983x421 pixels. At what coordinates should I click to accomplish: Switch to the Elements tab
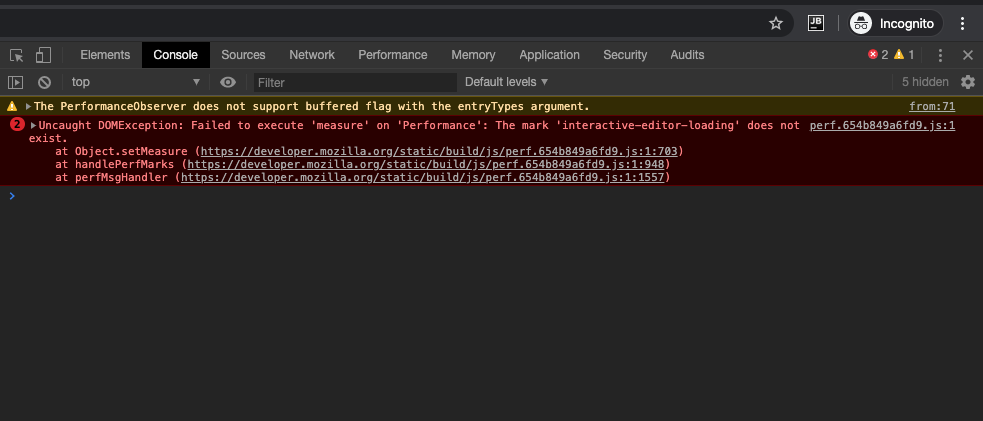pyautogui.click(x=105, y=55)
